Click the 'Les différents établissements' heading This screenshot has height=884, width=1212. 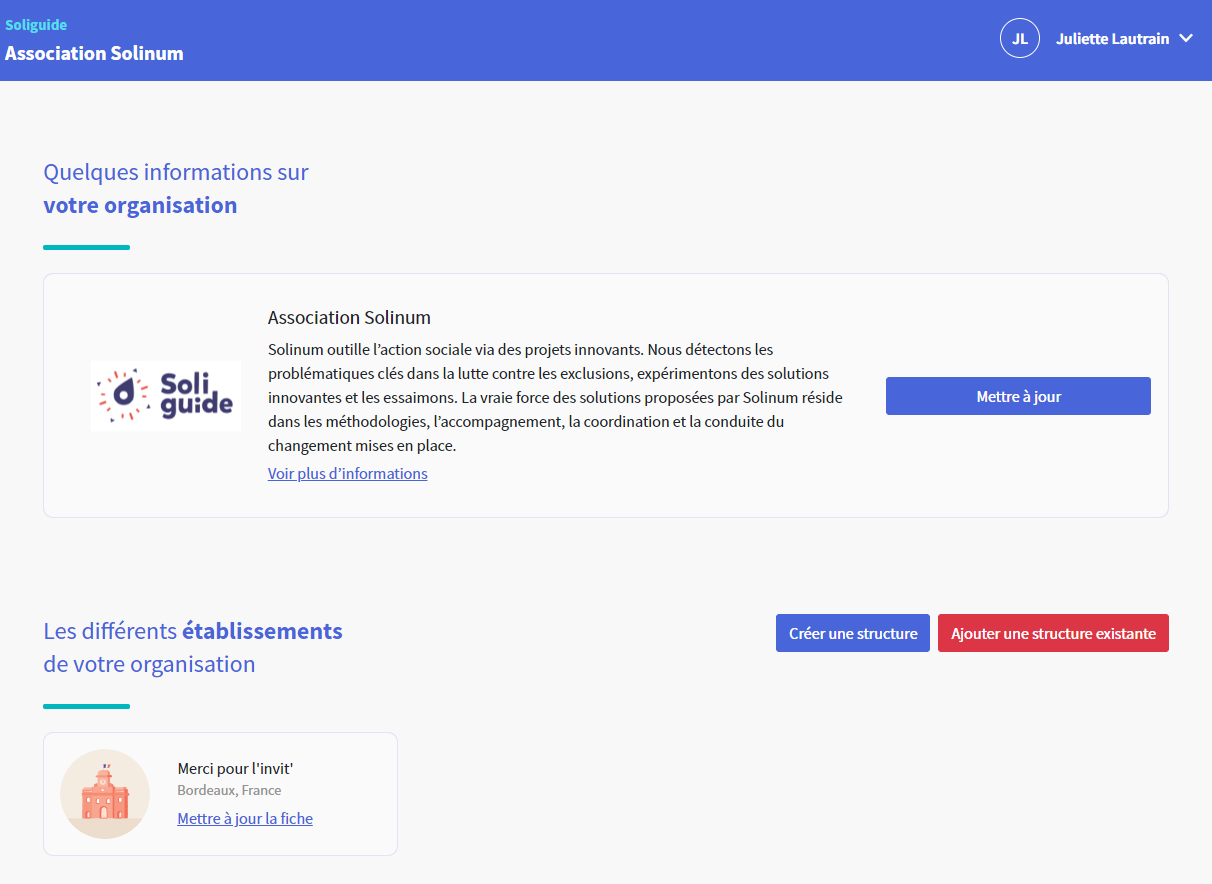point(193,632)
